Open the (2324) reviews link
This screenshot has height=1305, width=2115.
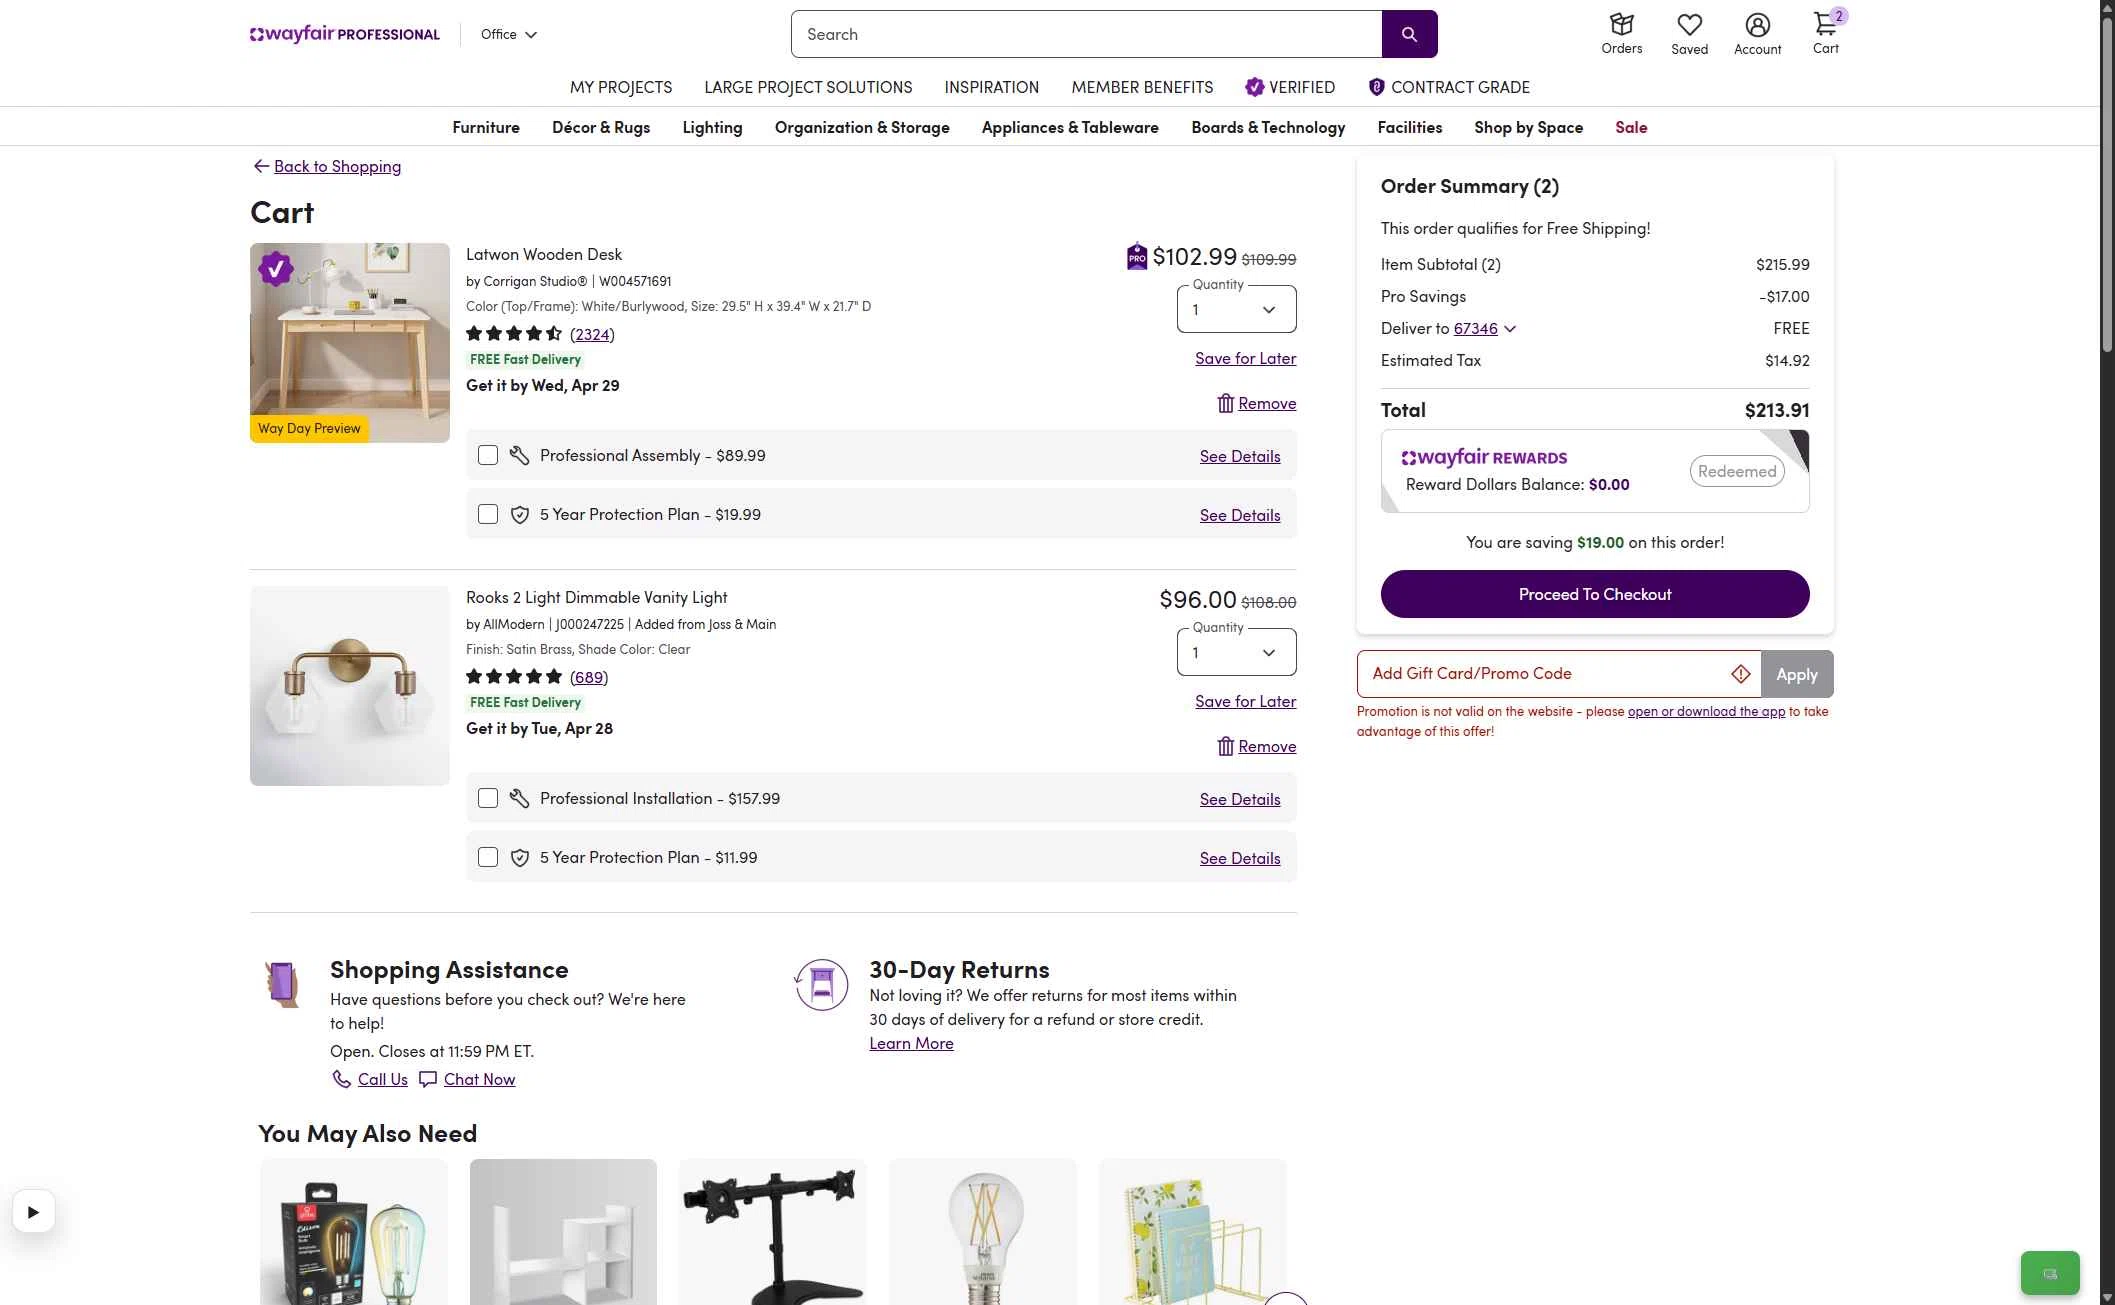pyautogui.click(x=592, y=334)
